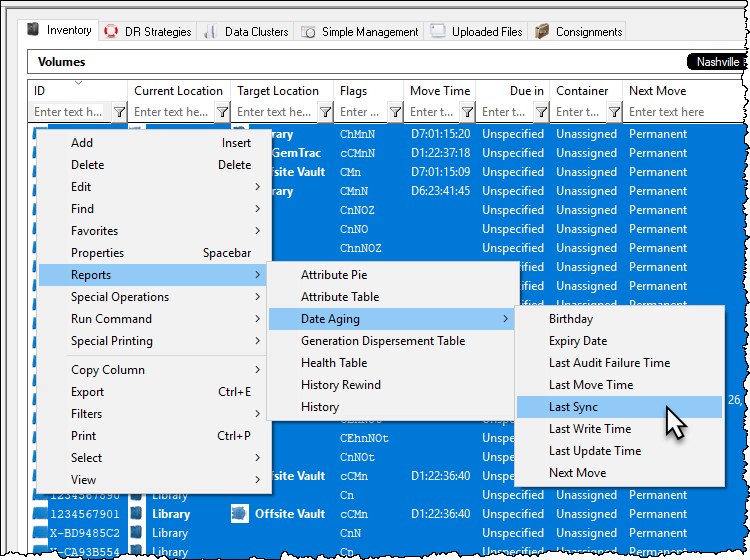Focus the ID filter text field
Viewport: 750px width, 560px height.
coord(70,112)
